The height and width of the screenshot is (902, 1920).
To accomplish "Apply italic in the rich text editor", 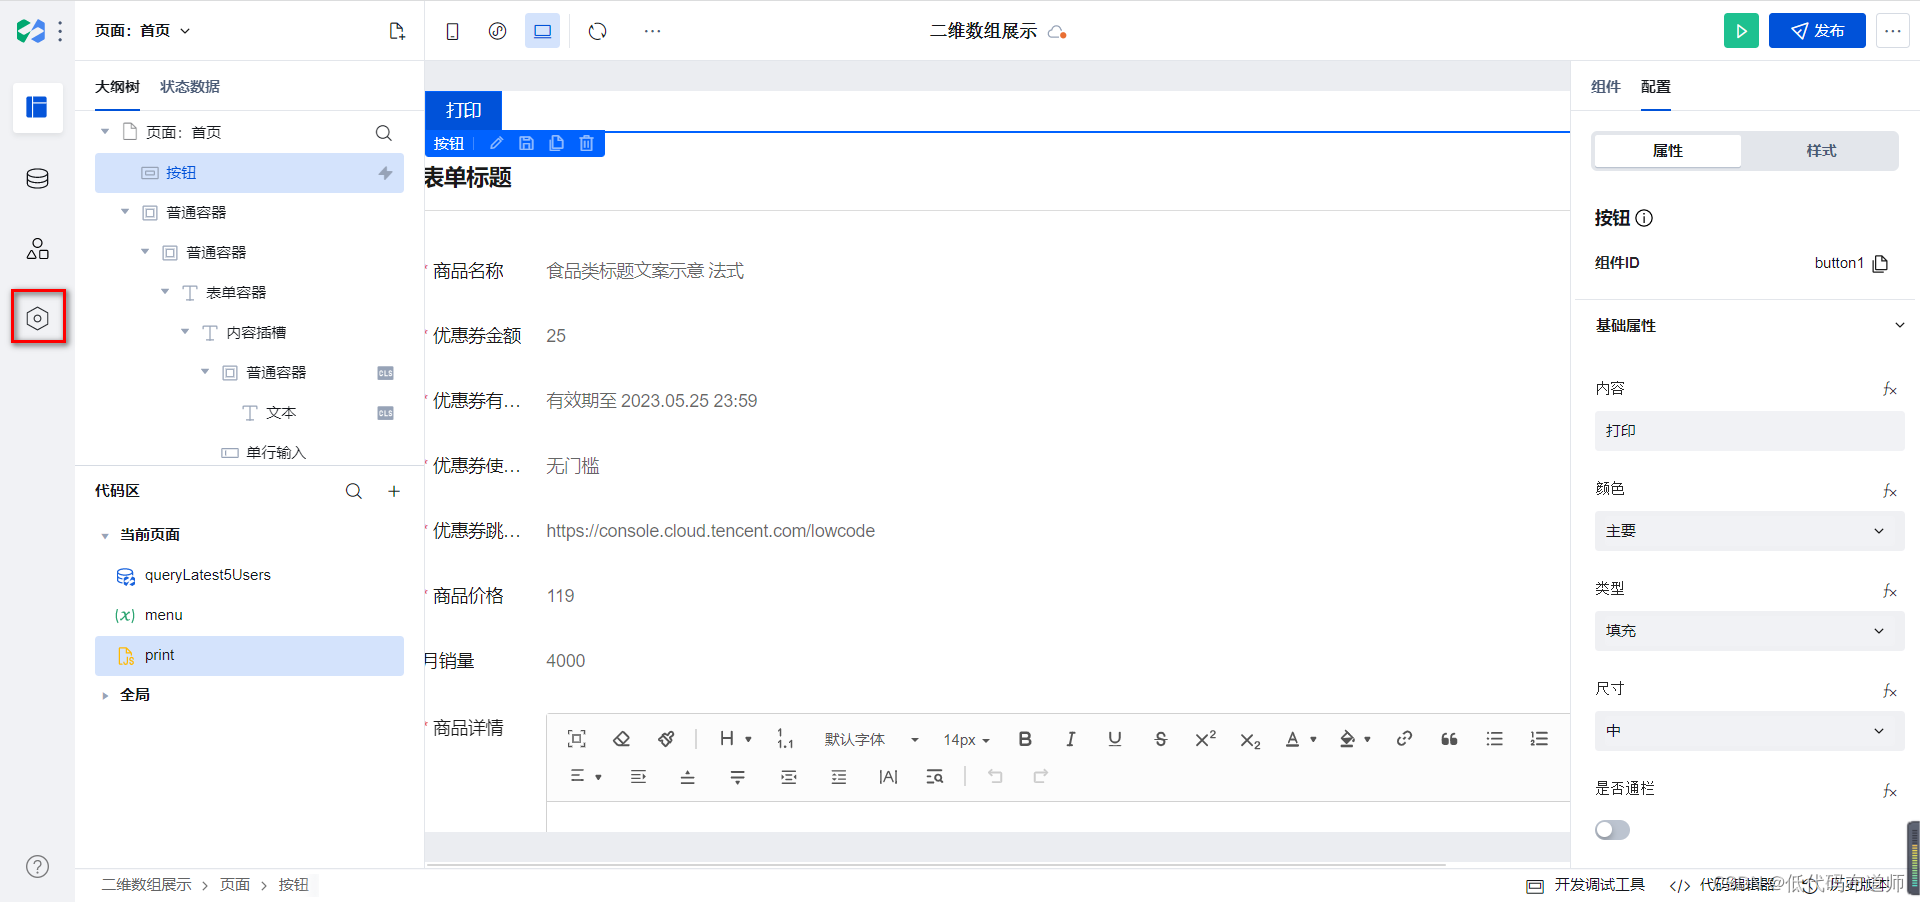I will [x=1070, y=739].
